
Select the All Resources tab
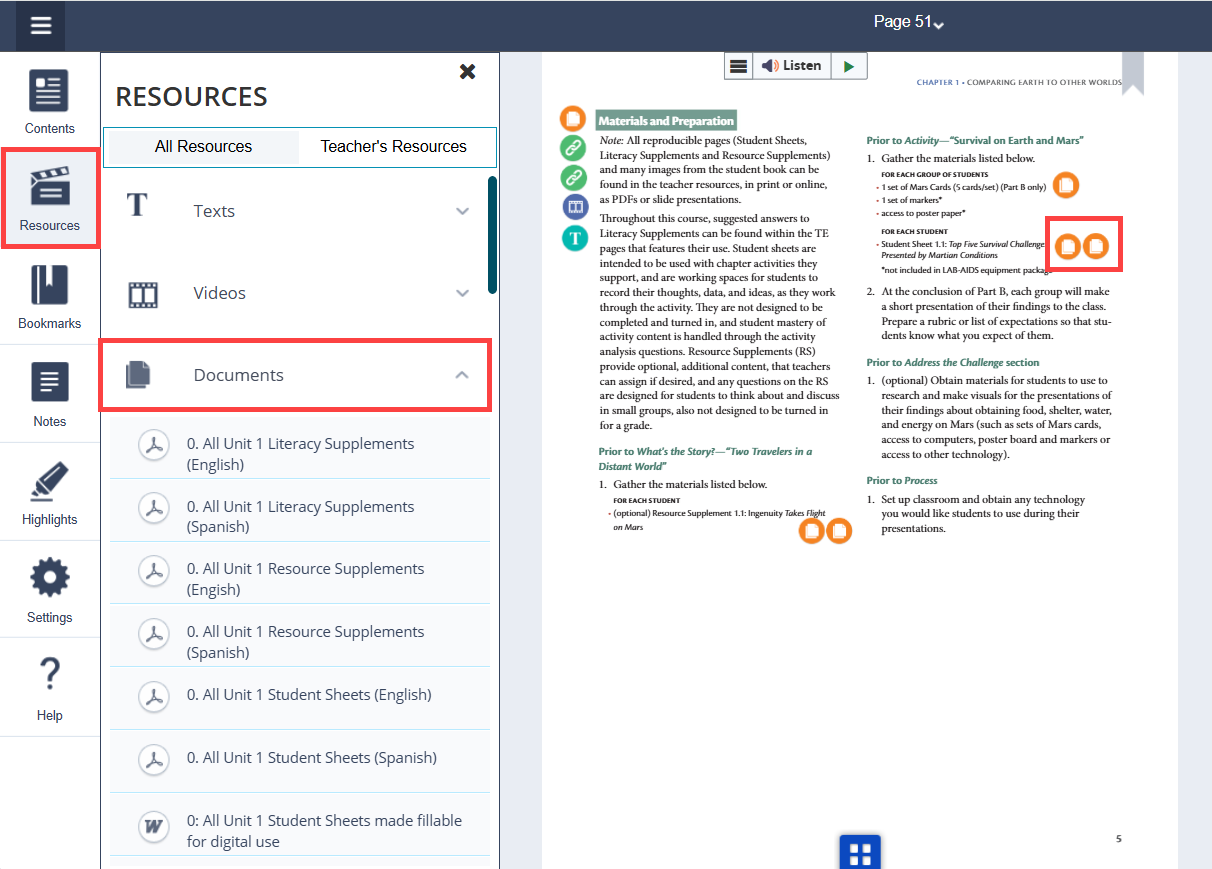point(203,146)
